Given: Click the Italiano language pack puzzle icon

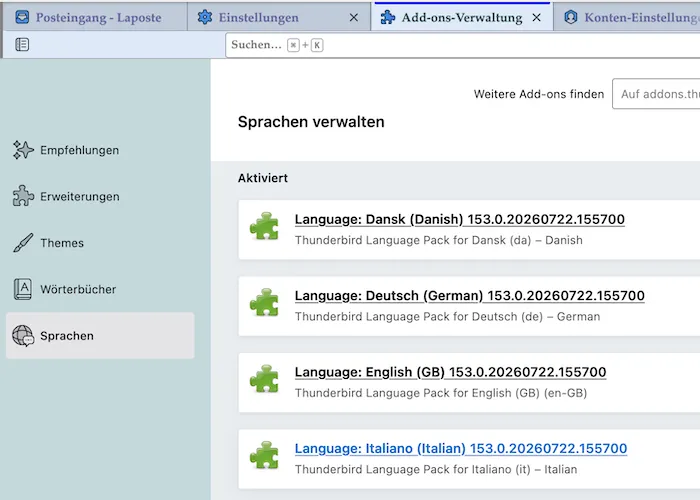Looking at the screenshot, I should [264, 455].
